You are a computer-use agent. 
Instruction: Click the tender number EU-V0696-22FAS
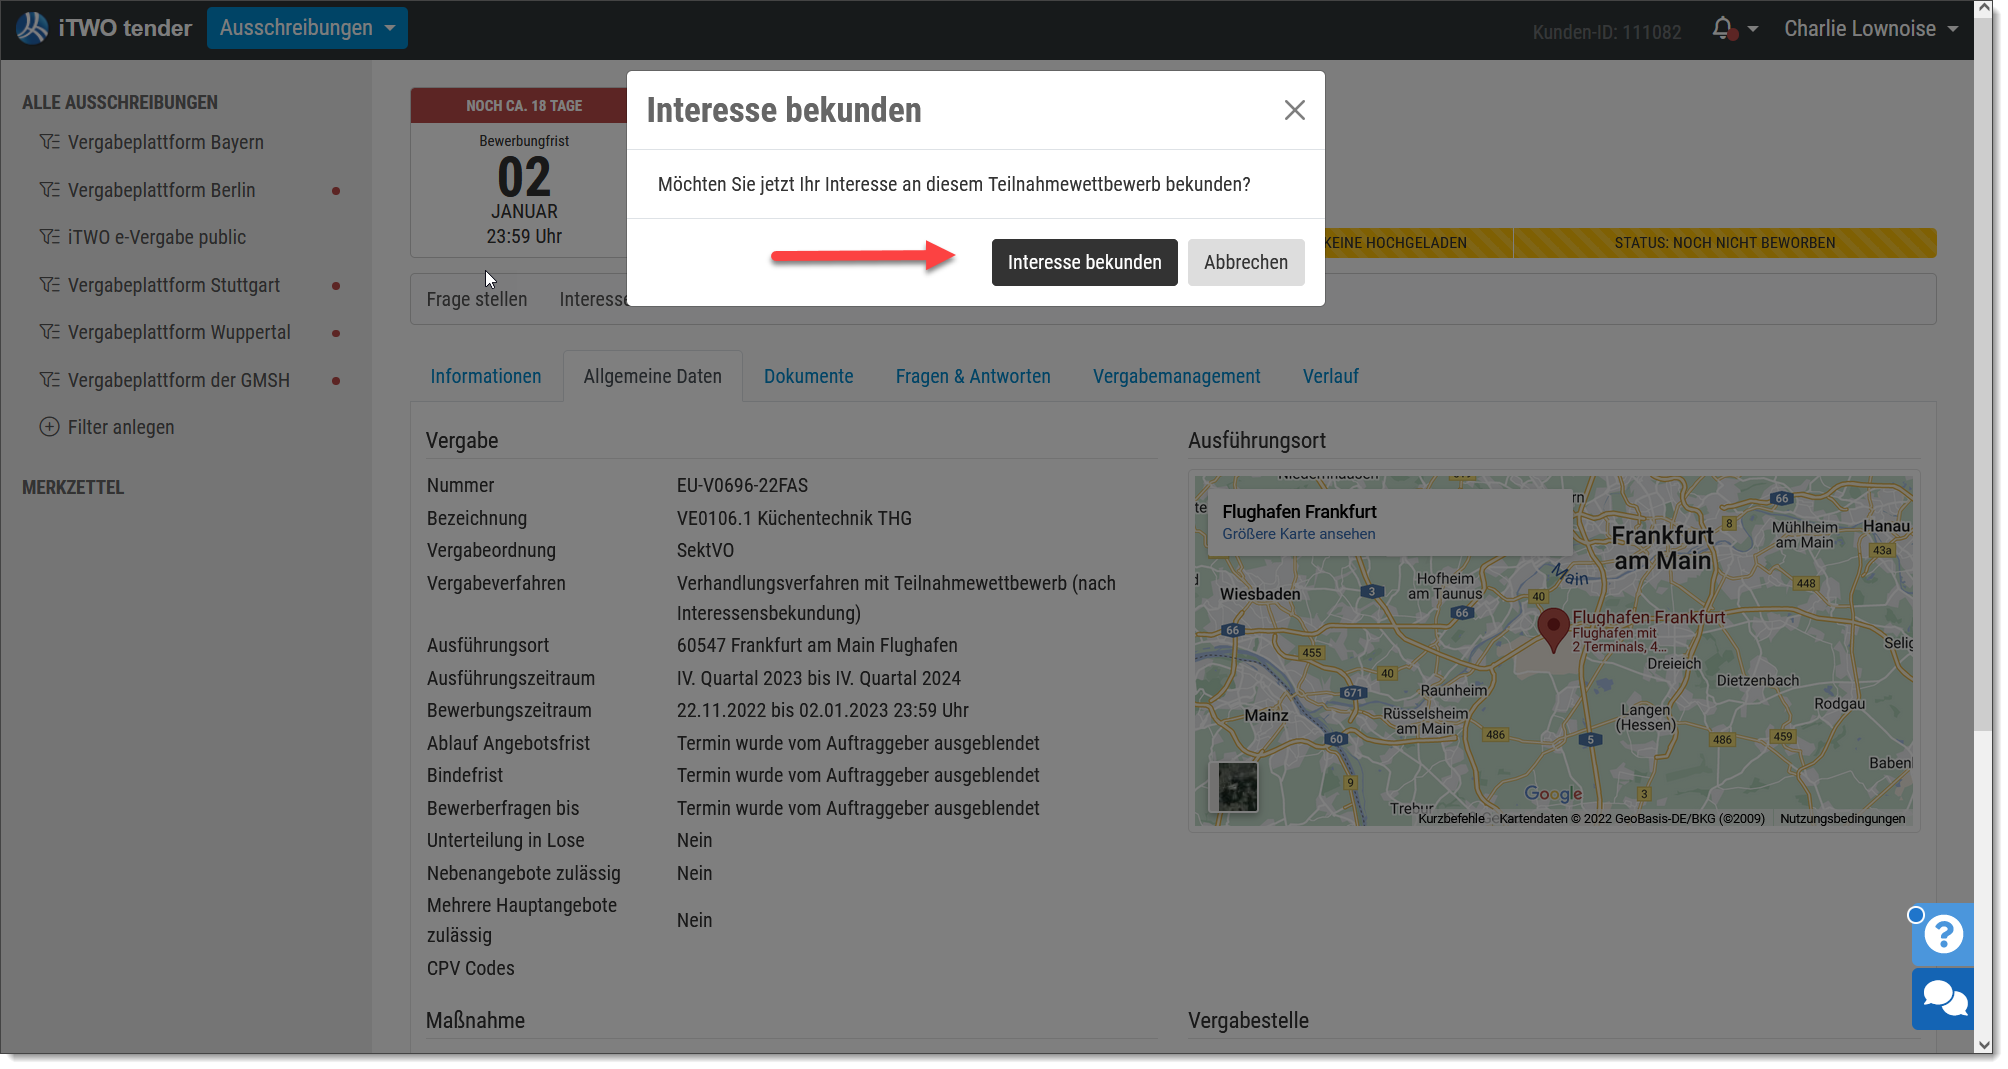742,486
